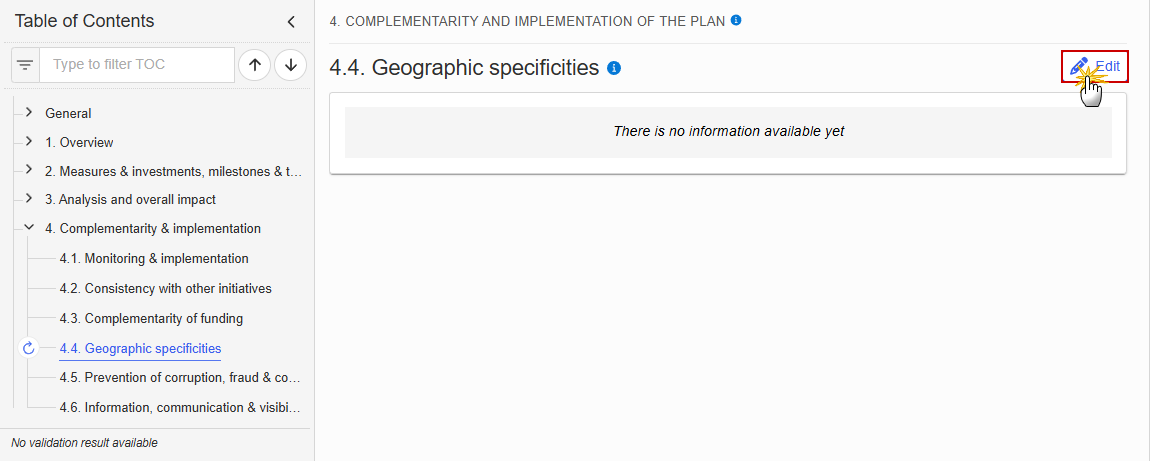Go to next TOC match arrow
Viewport: 1150px width, 461px height.
(290, 65)
